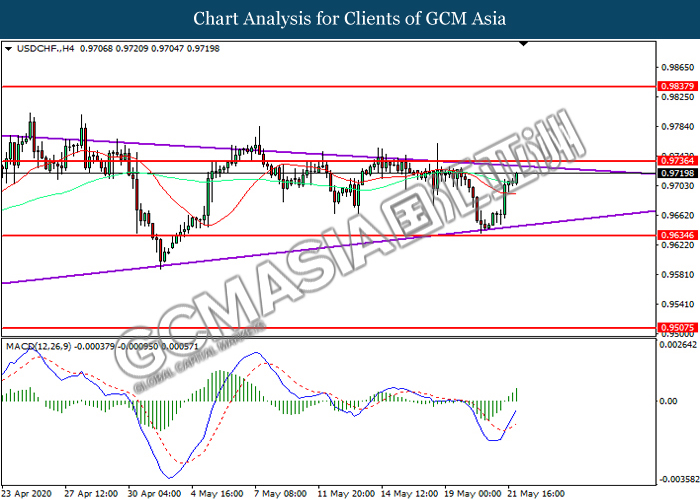Click the 0.97364 red price label
The image size is (700, 500).
pos(677,161)
